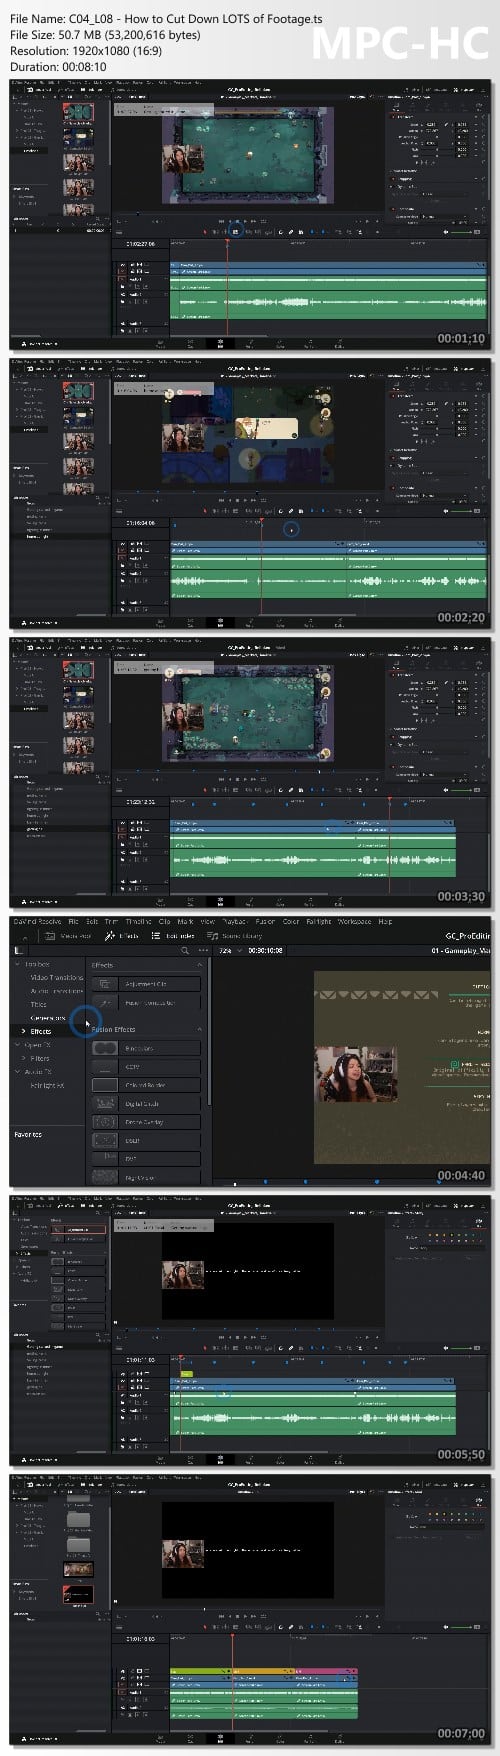Expand the Filters item under Open FX
This screenshot has width=500, height=1756.
[39, 1057]
